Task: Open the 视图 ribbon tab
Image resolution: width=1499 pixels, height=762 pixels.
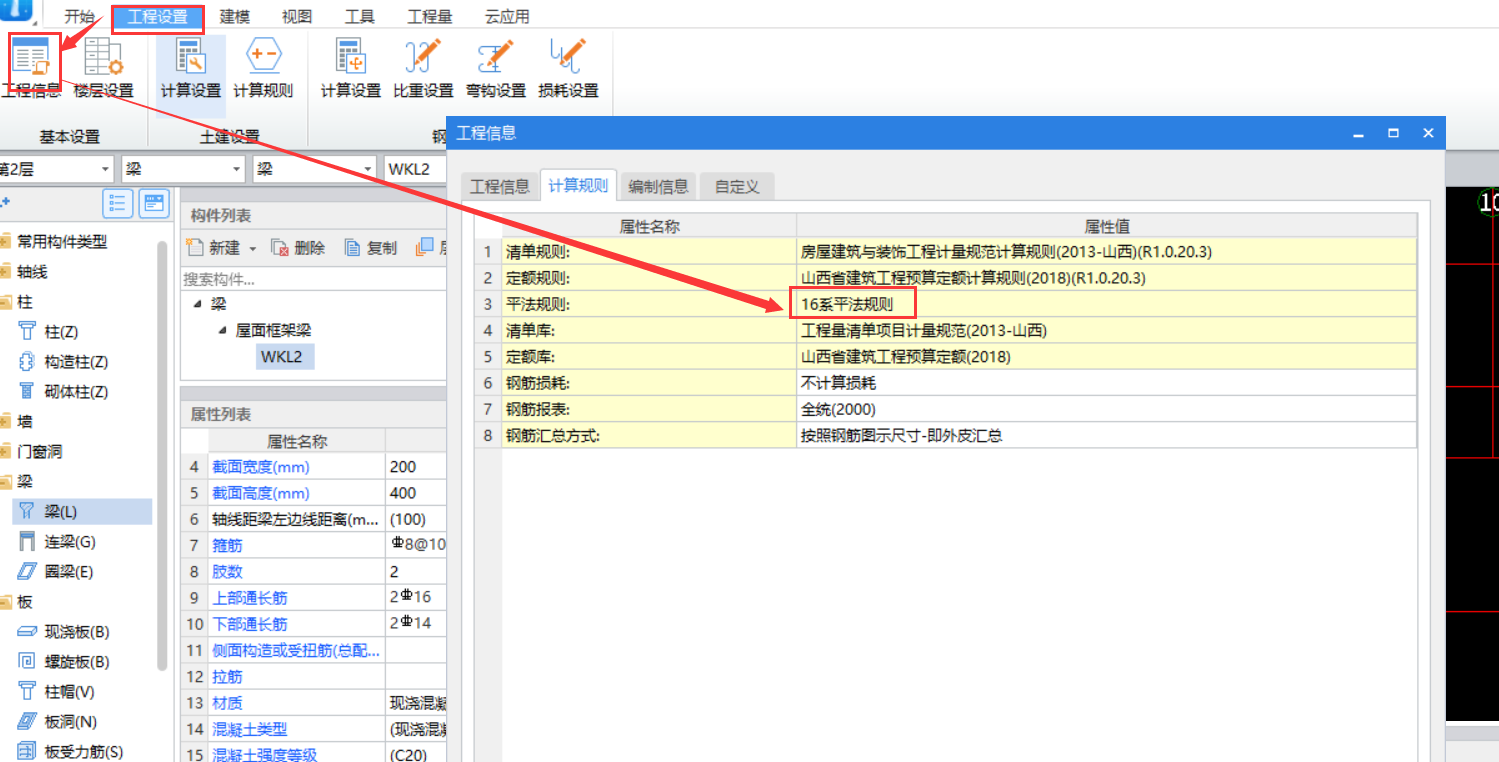Action: (297, 17)
